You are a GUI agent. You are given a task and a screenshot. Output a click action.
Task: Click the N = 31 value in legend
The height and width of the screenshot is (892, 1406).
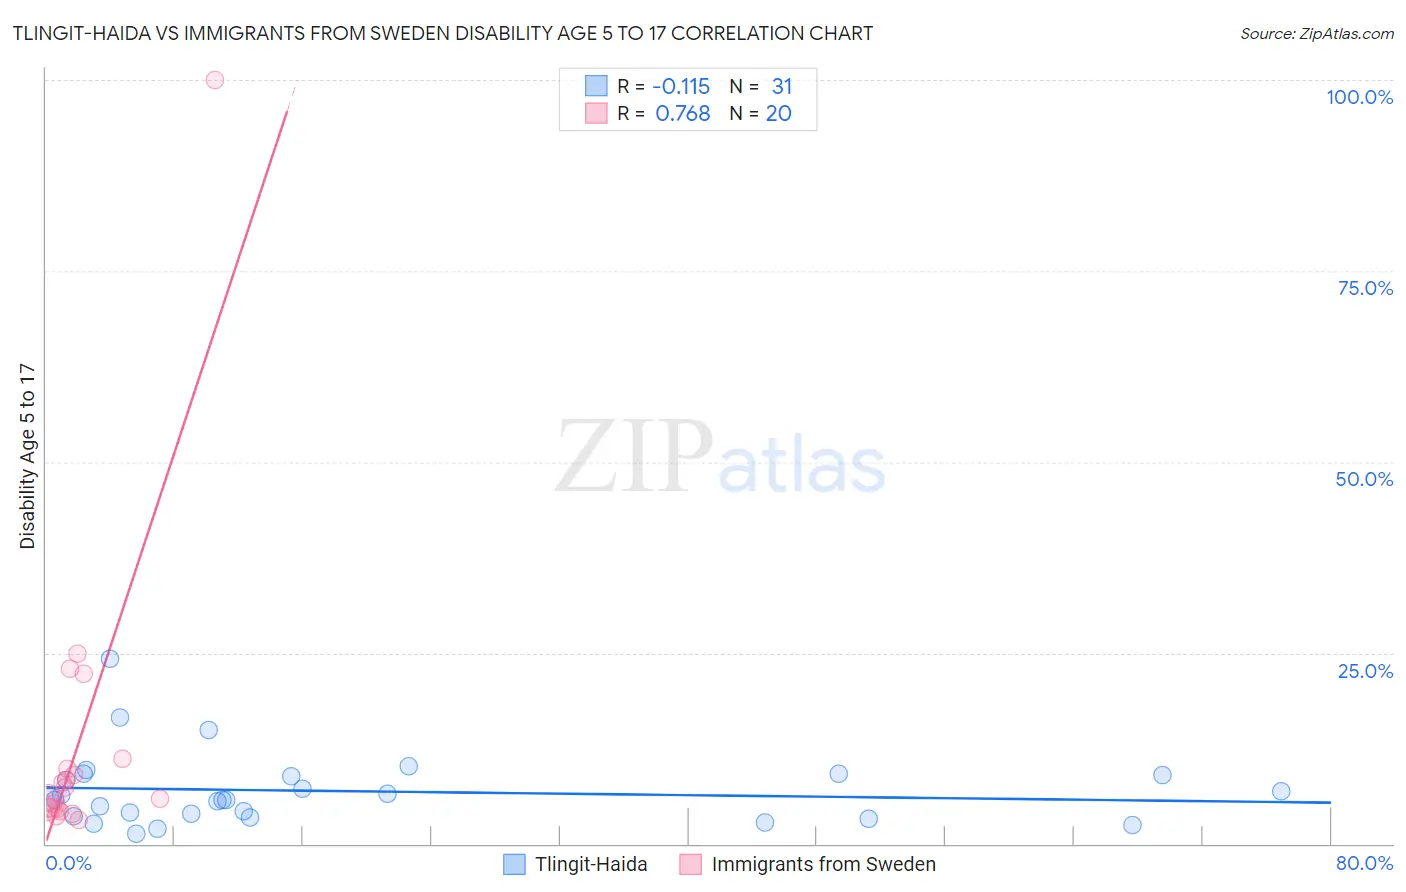tap(761, 86)
